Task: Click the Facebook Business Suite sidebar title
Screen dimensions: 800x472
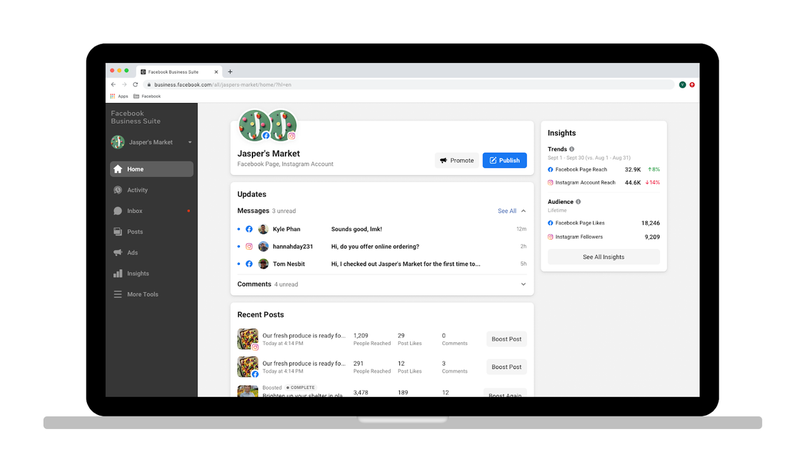Action: tap(136, 117)
